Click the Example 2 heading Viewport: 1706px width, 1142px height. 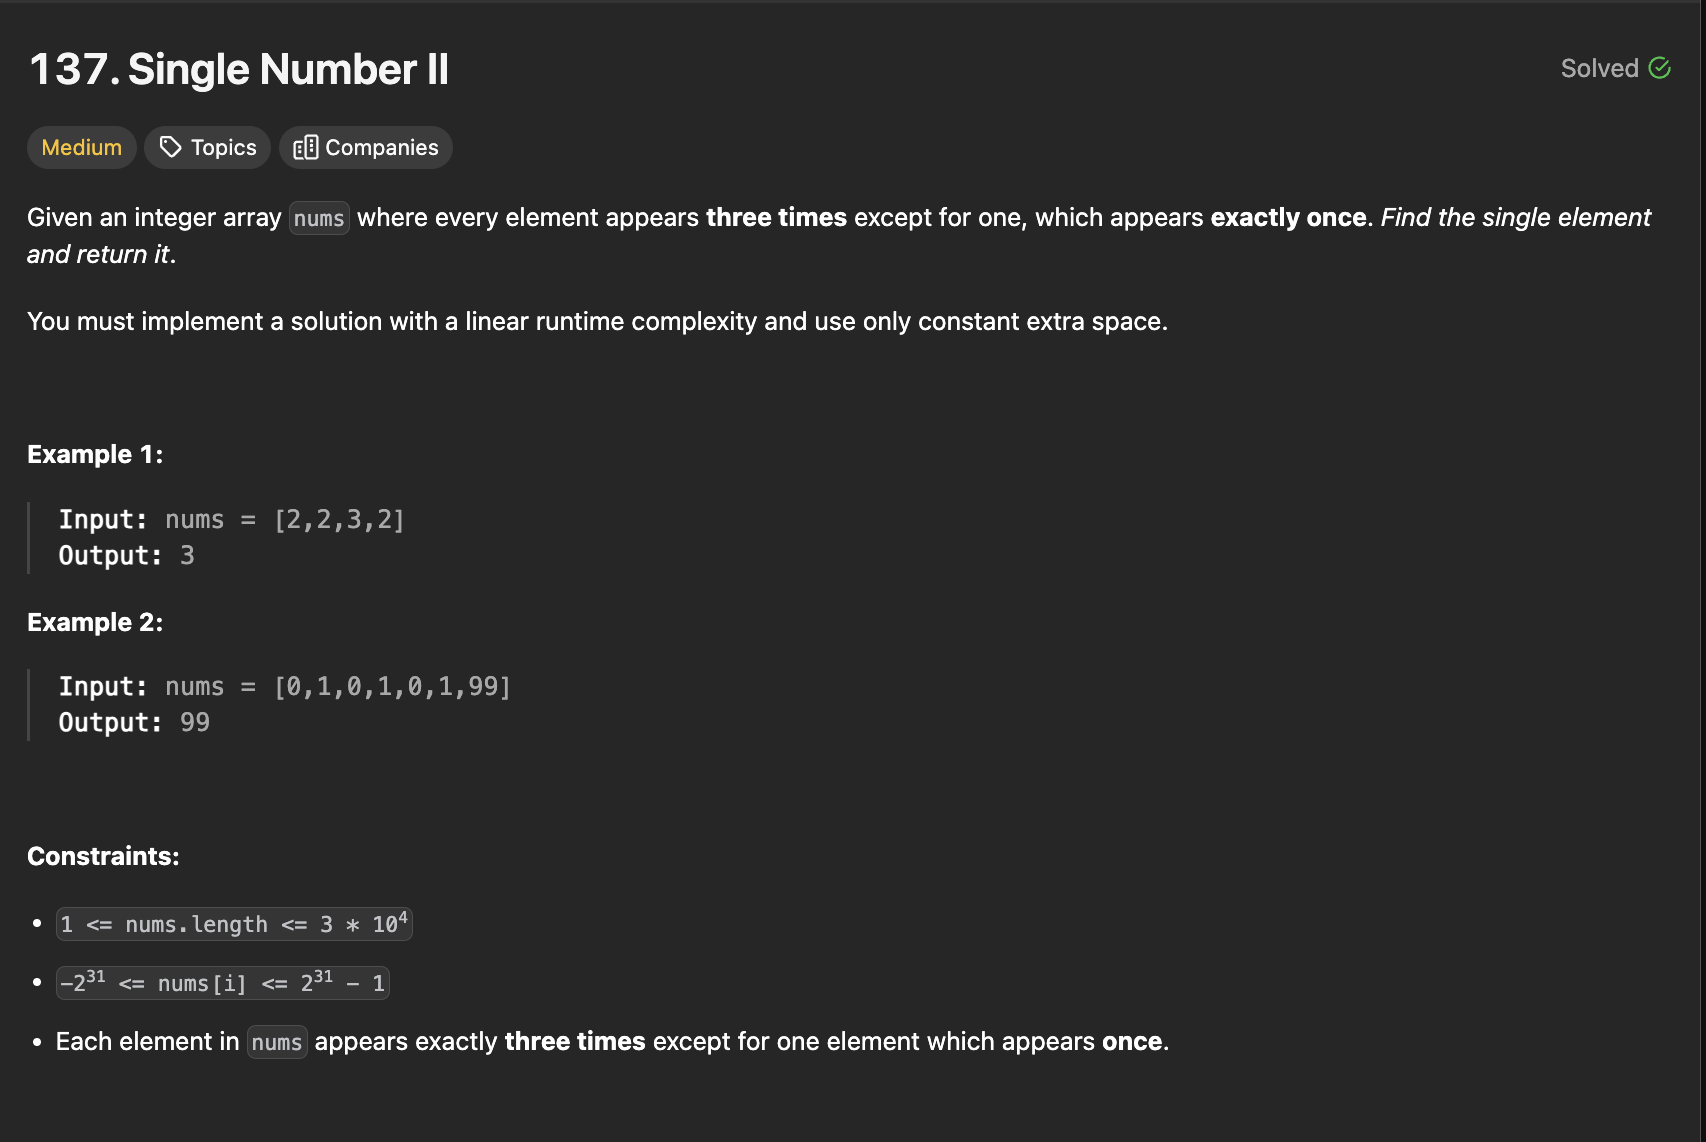click(95, 622)
